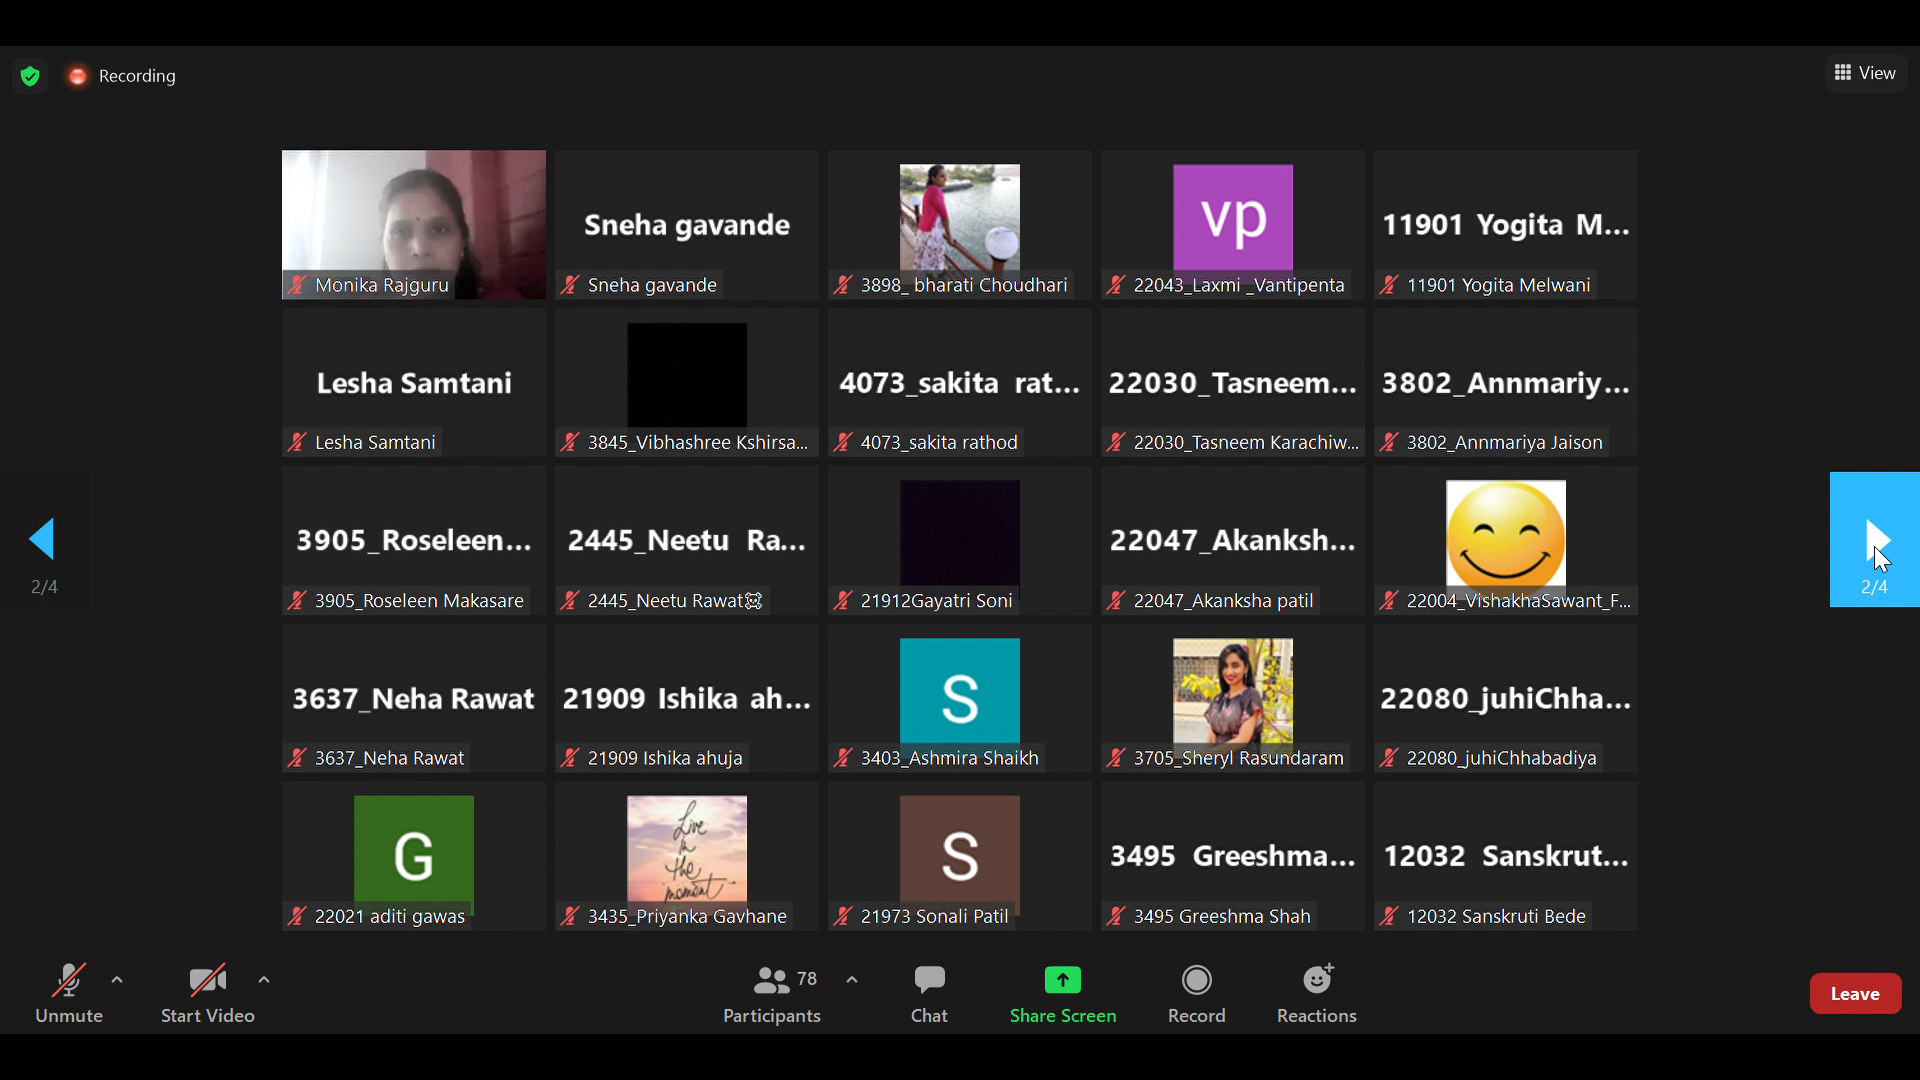The image size is (1920, 1080).
Task: Select Monika Rajguru's video tile
Action: coord(413,224)
